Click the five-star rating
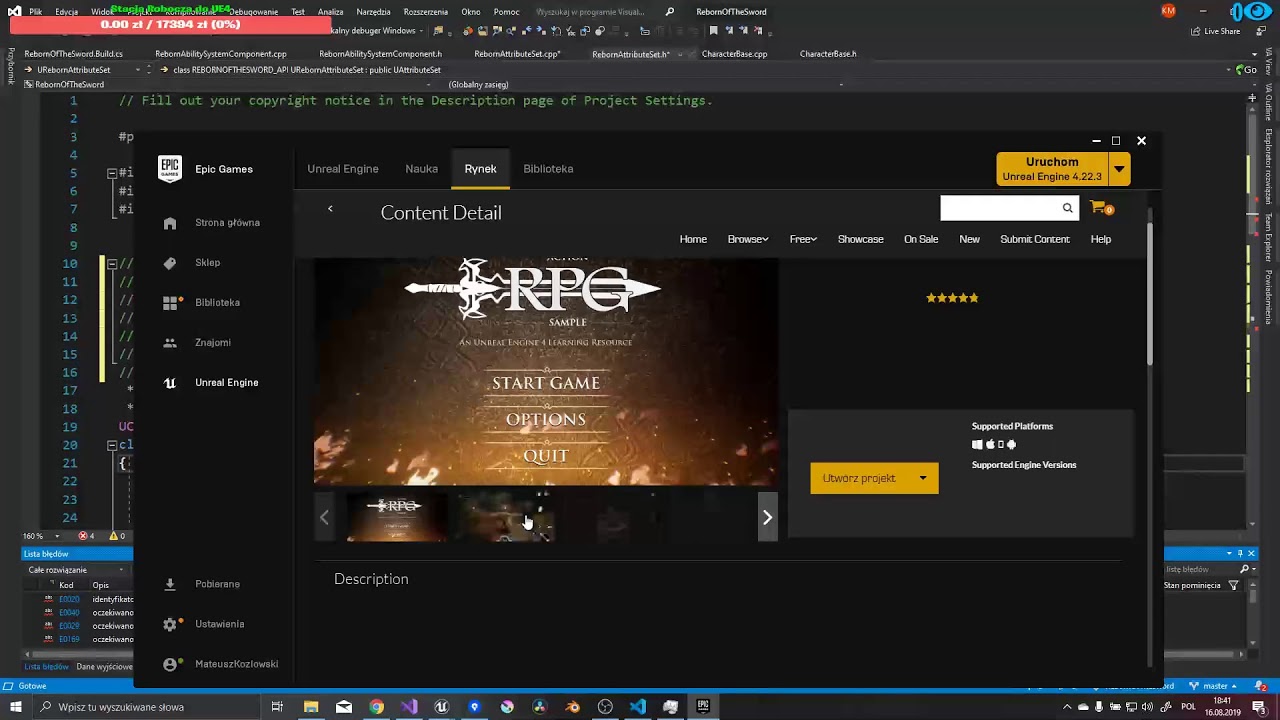 [952, 298]
